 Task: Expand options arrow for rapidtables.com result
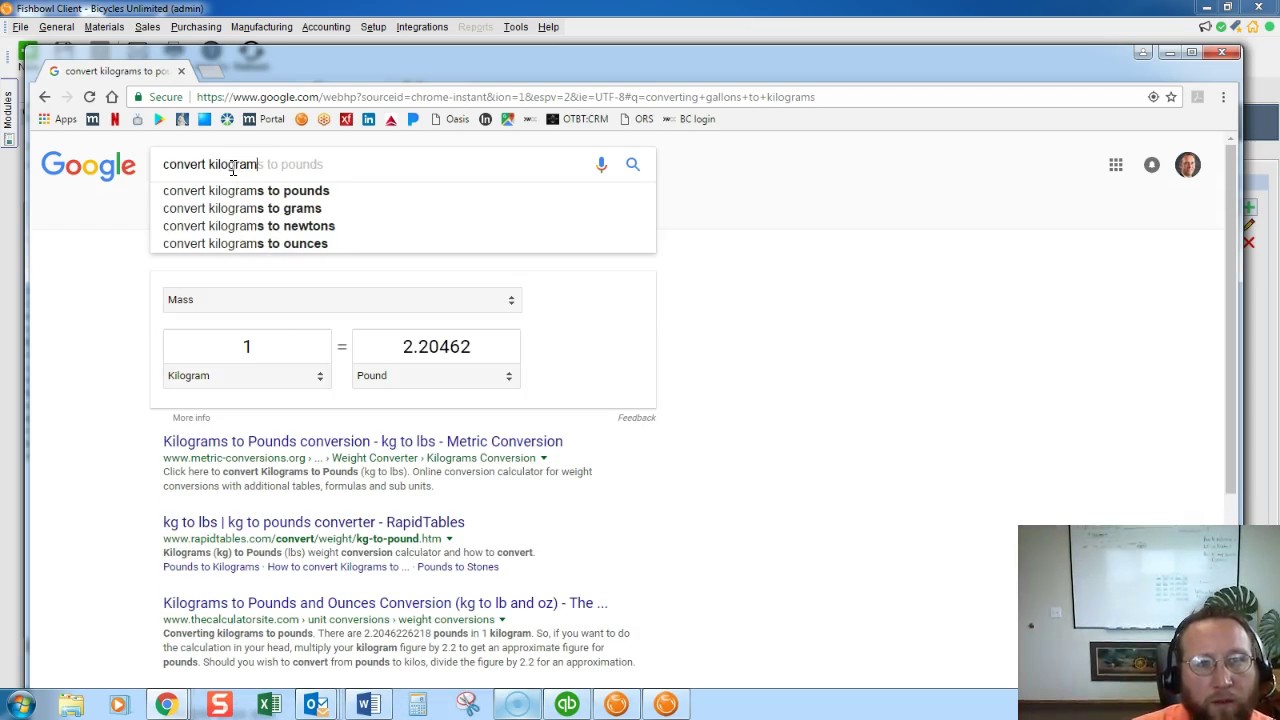[x=449, y=539]
